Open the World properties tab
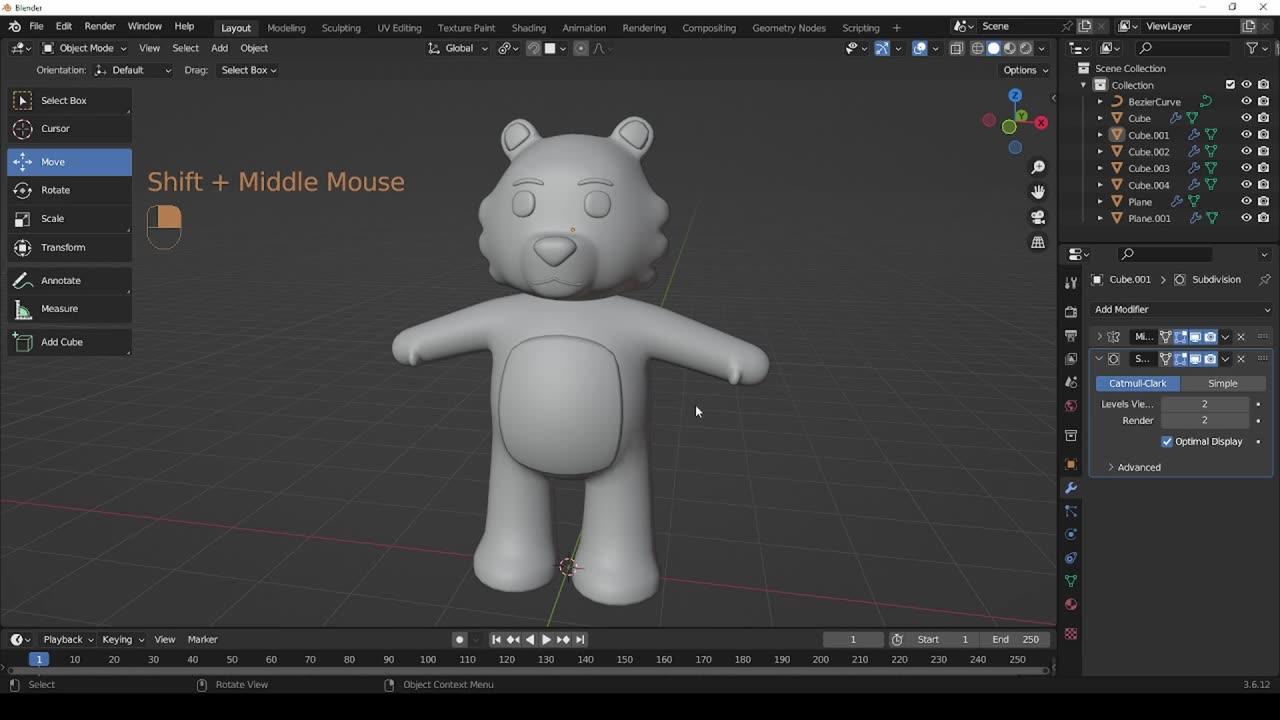 point(1071,406)
